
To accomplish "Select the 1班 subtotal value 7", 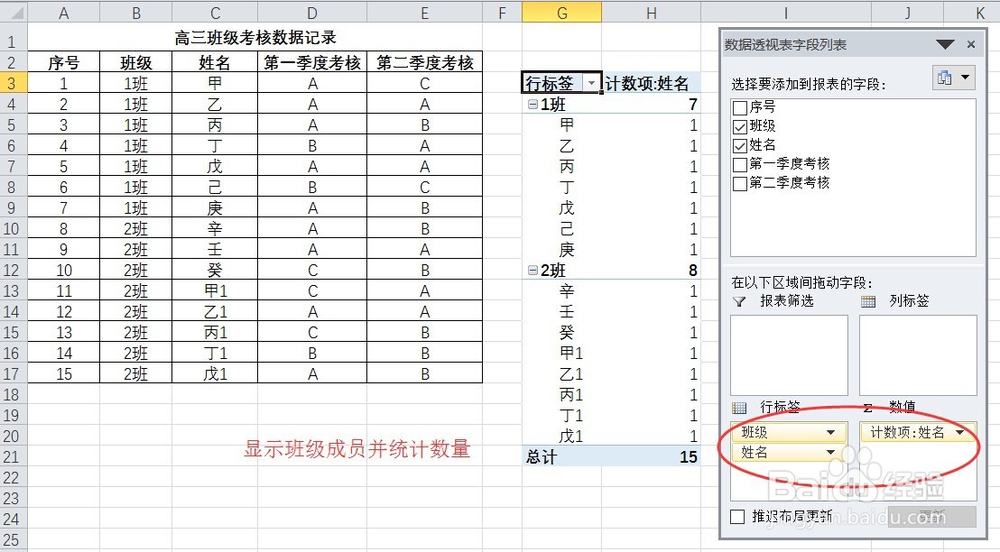I will pyautogui.click(x=651, y=105).
